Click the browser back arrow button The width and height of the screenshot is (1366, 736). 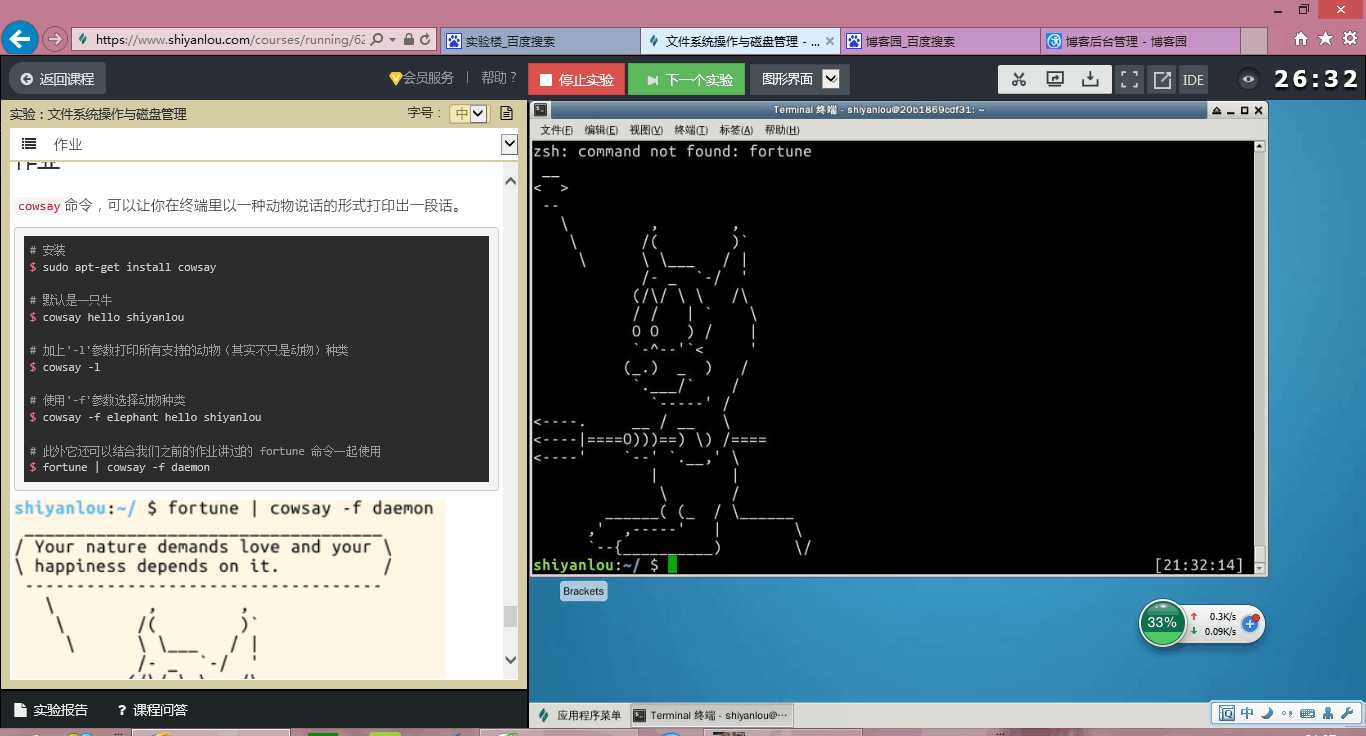(20, 39)
